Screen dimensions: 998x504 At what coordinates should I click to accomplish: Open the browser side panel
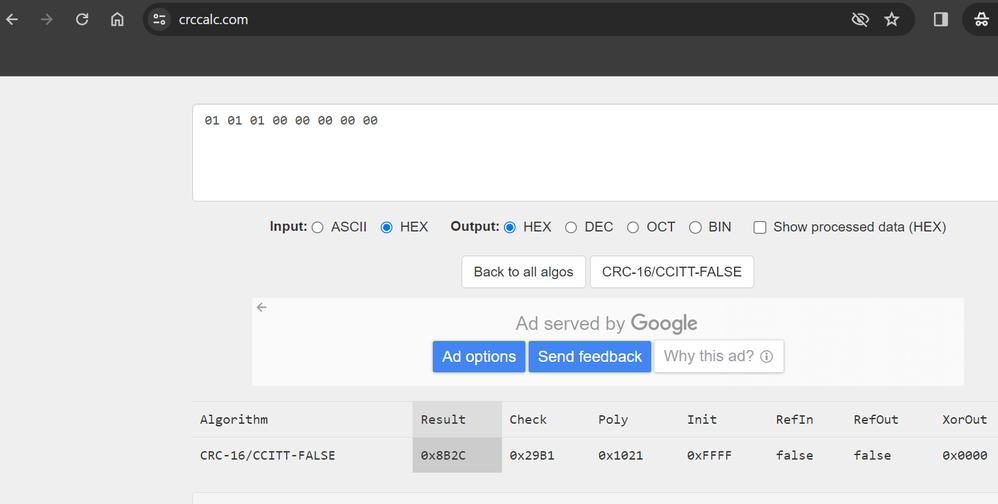tap(940, 19)
